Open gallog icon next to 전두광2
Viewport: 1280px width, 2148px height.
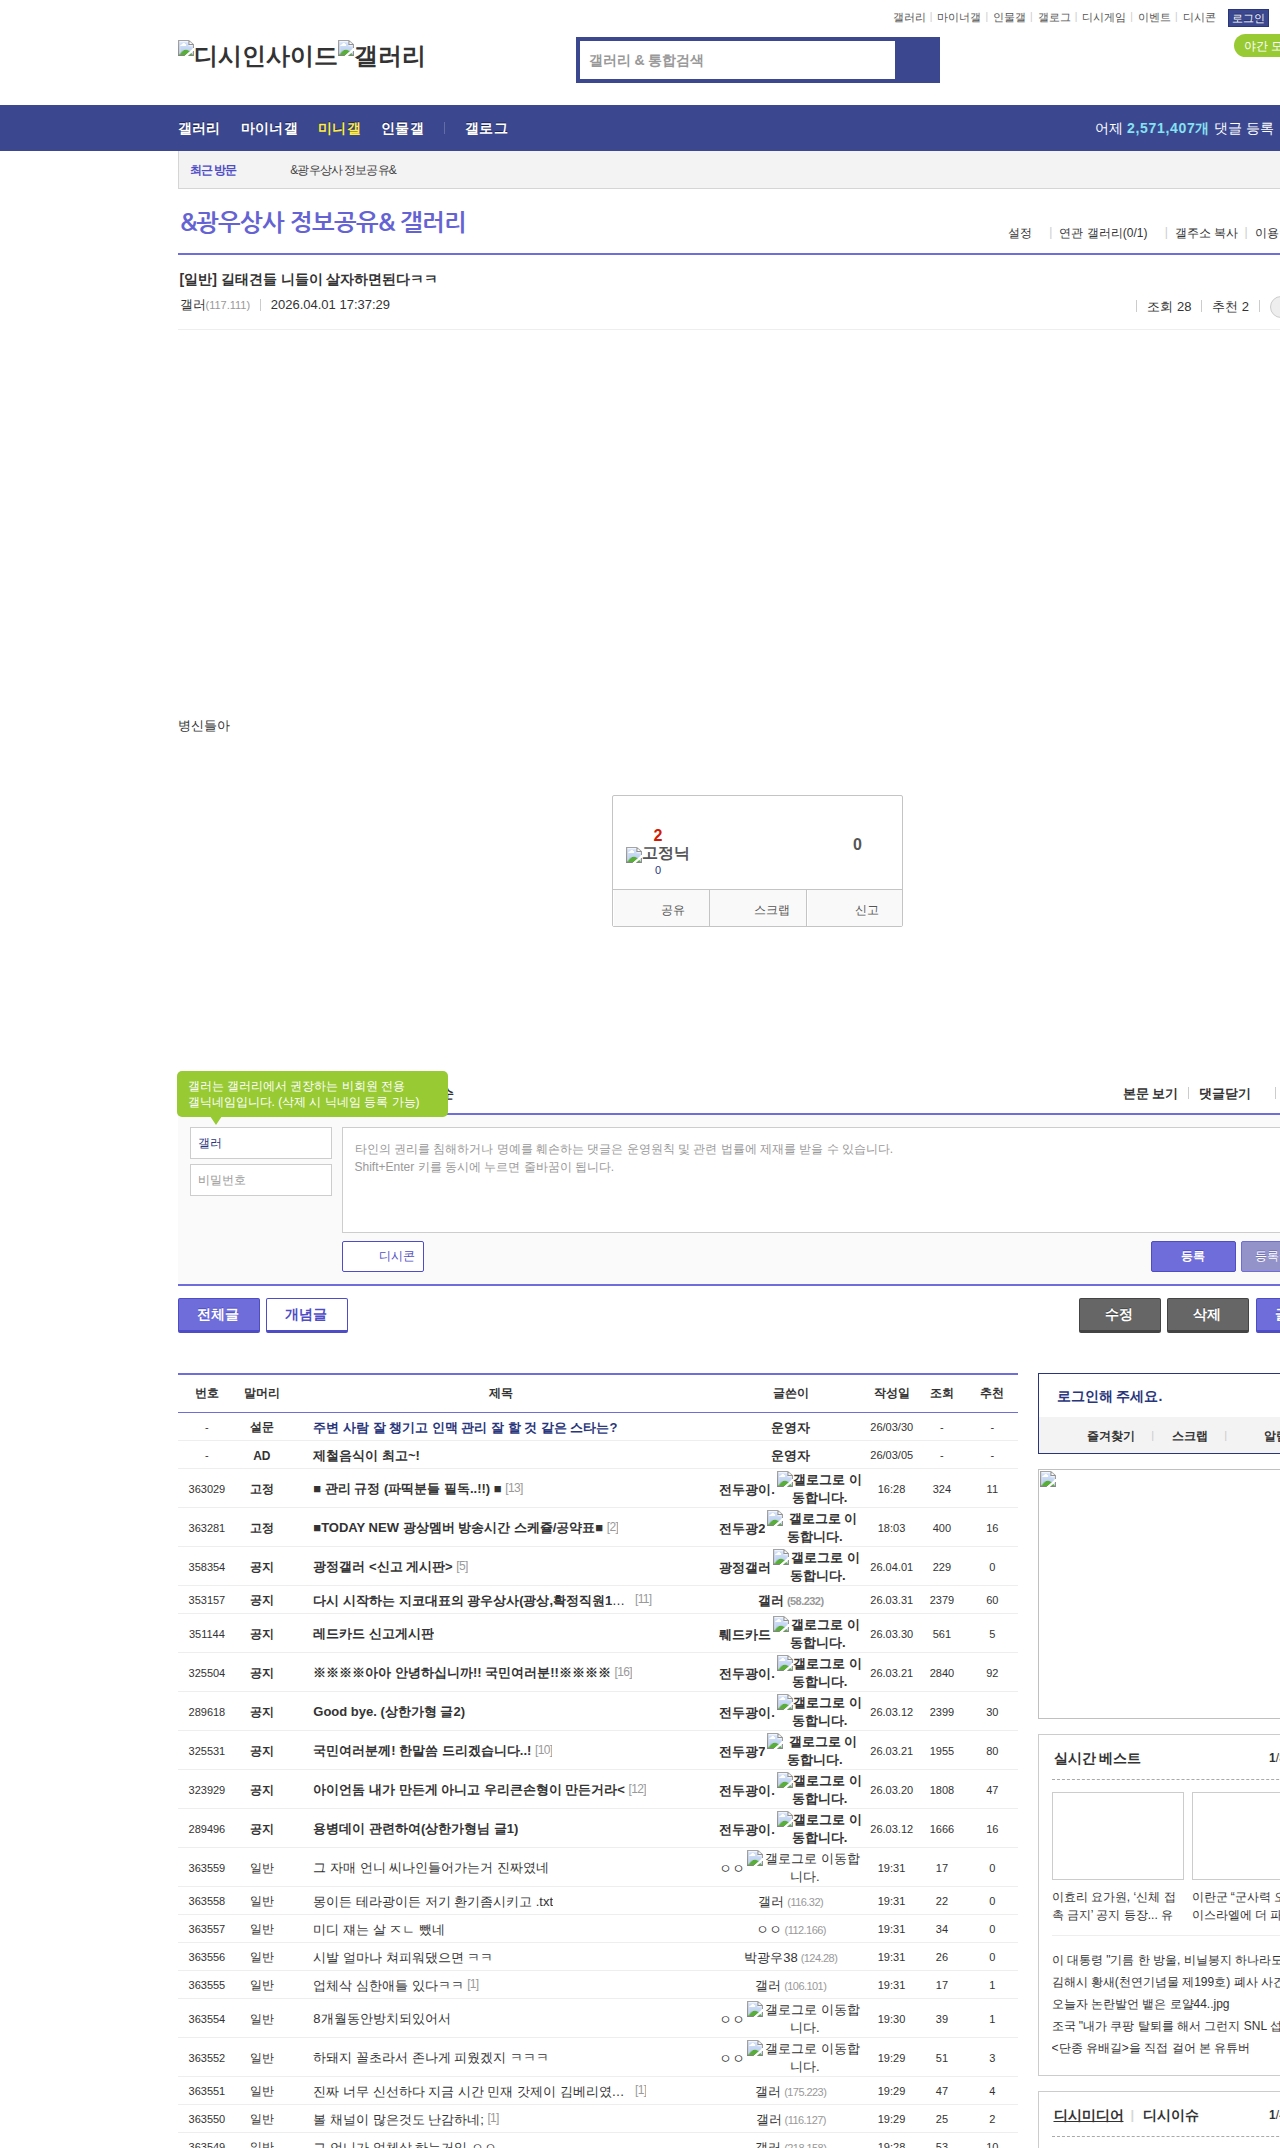pyautogui.click(x=775, y=1519)
